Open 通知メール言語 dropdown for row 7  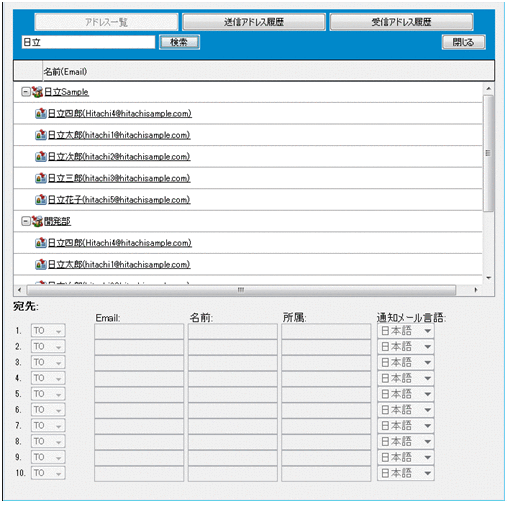click(x=406, y=425)
